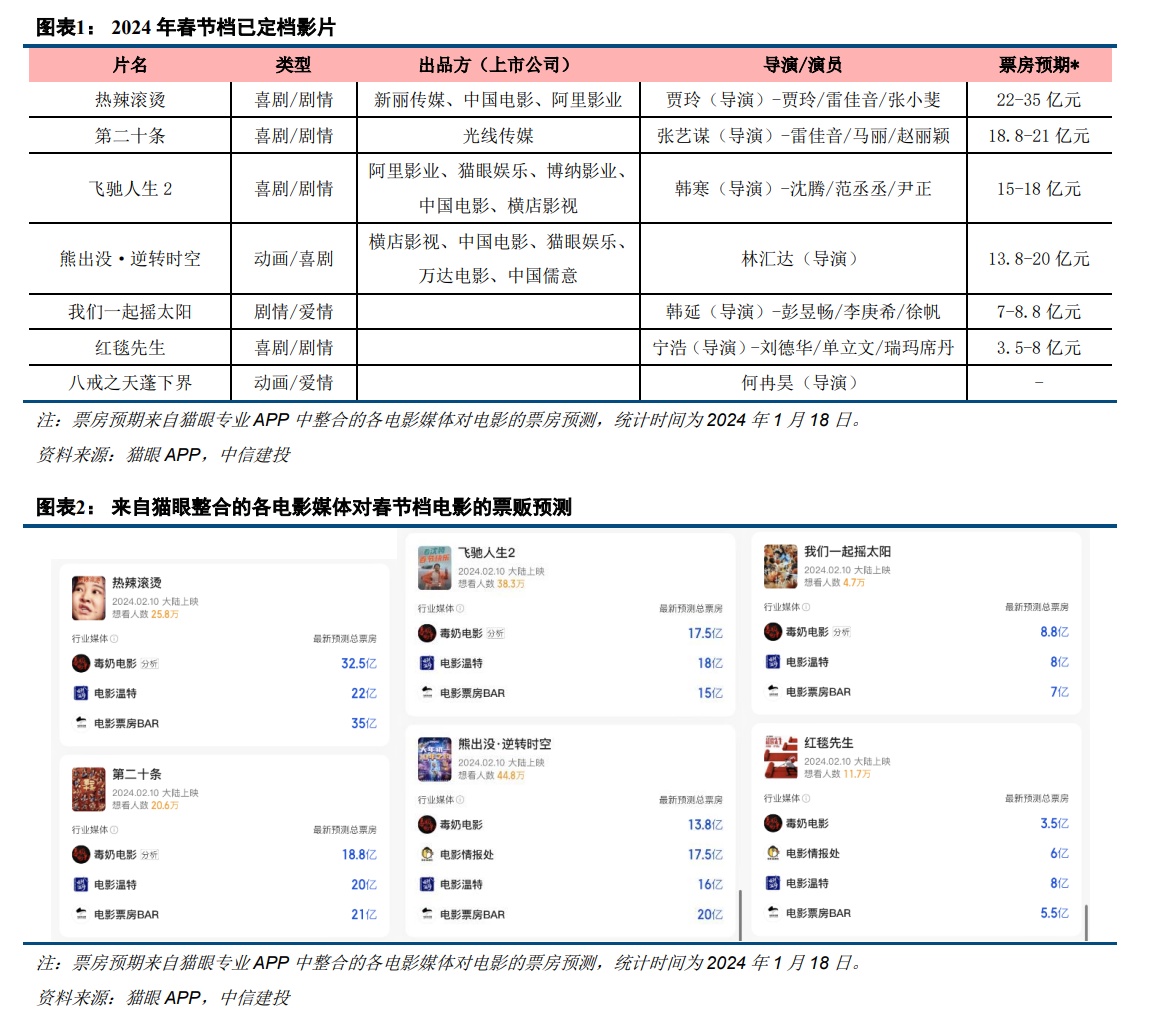Click the 片名 column header
The image size is (1153, 1021).
pos(129,65)
